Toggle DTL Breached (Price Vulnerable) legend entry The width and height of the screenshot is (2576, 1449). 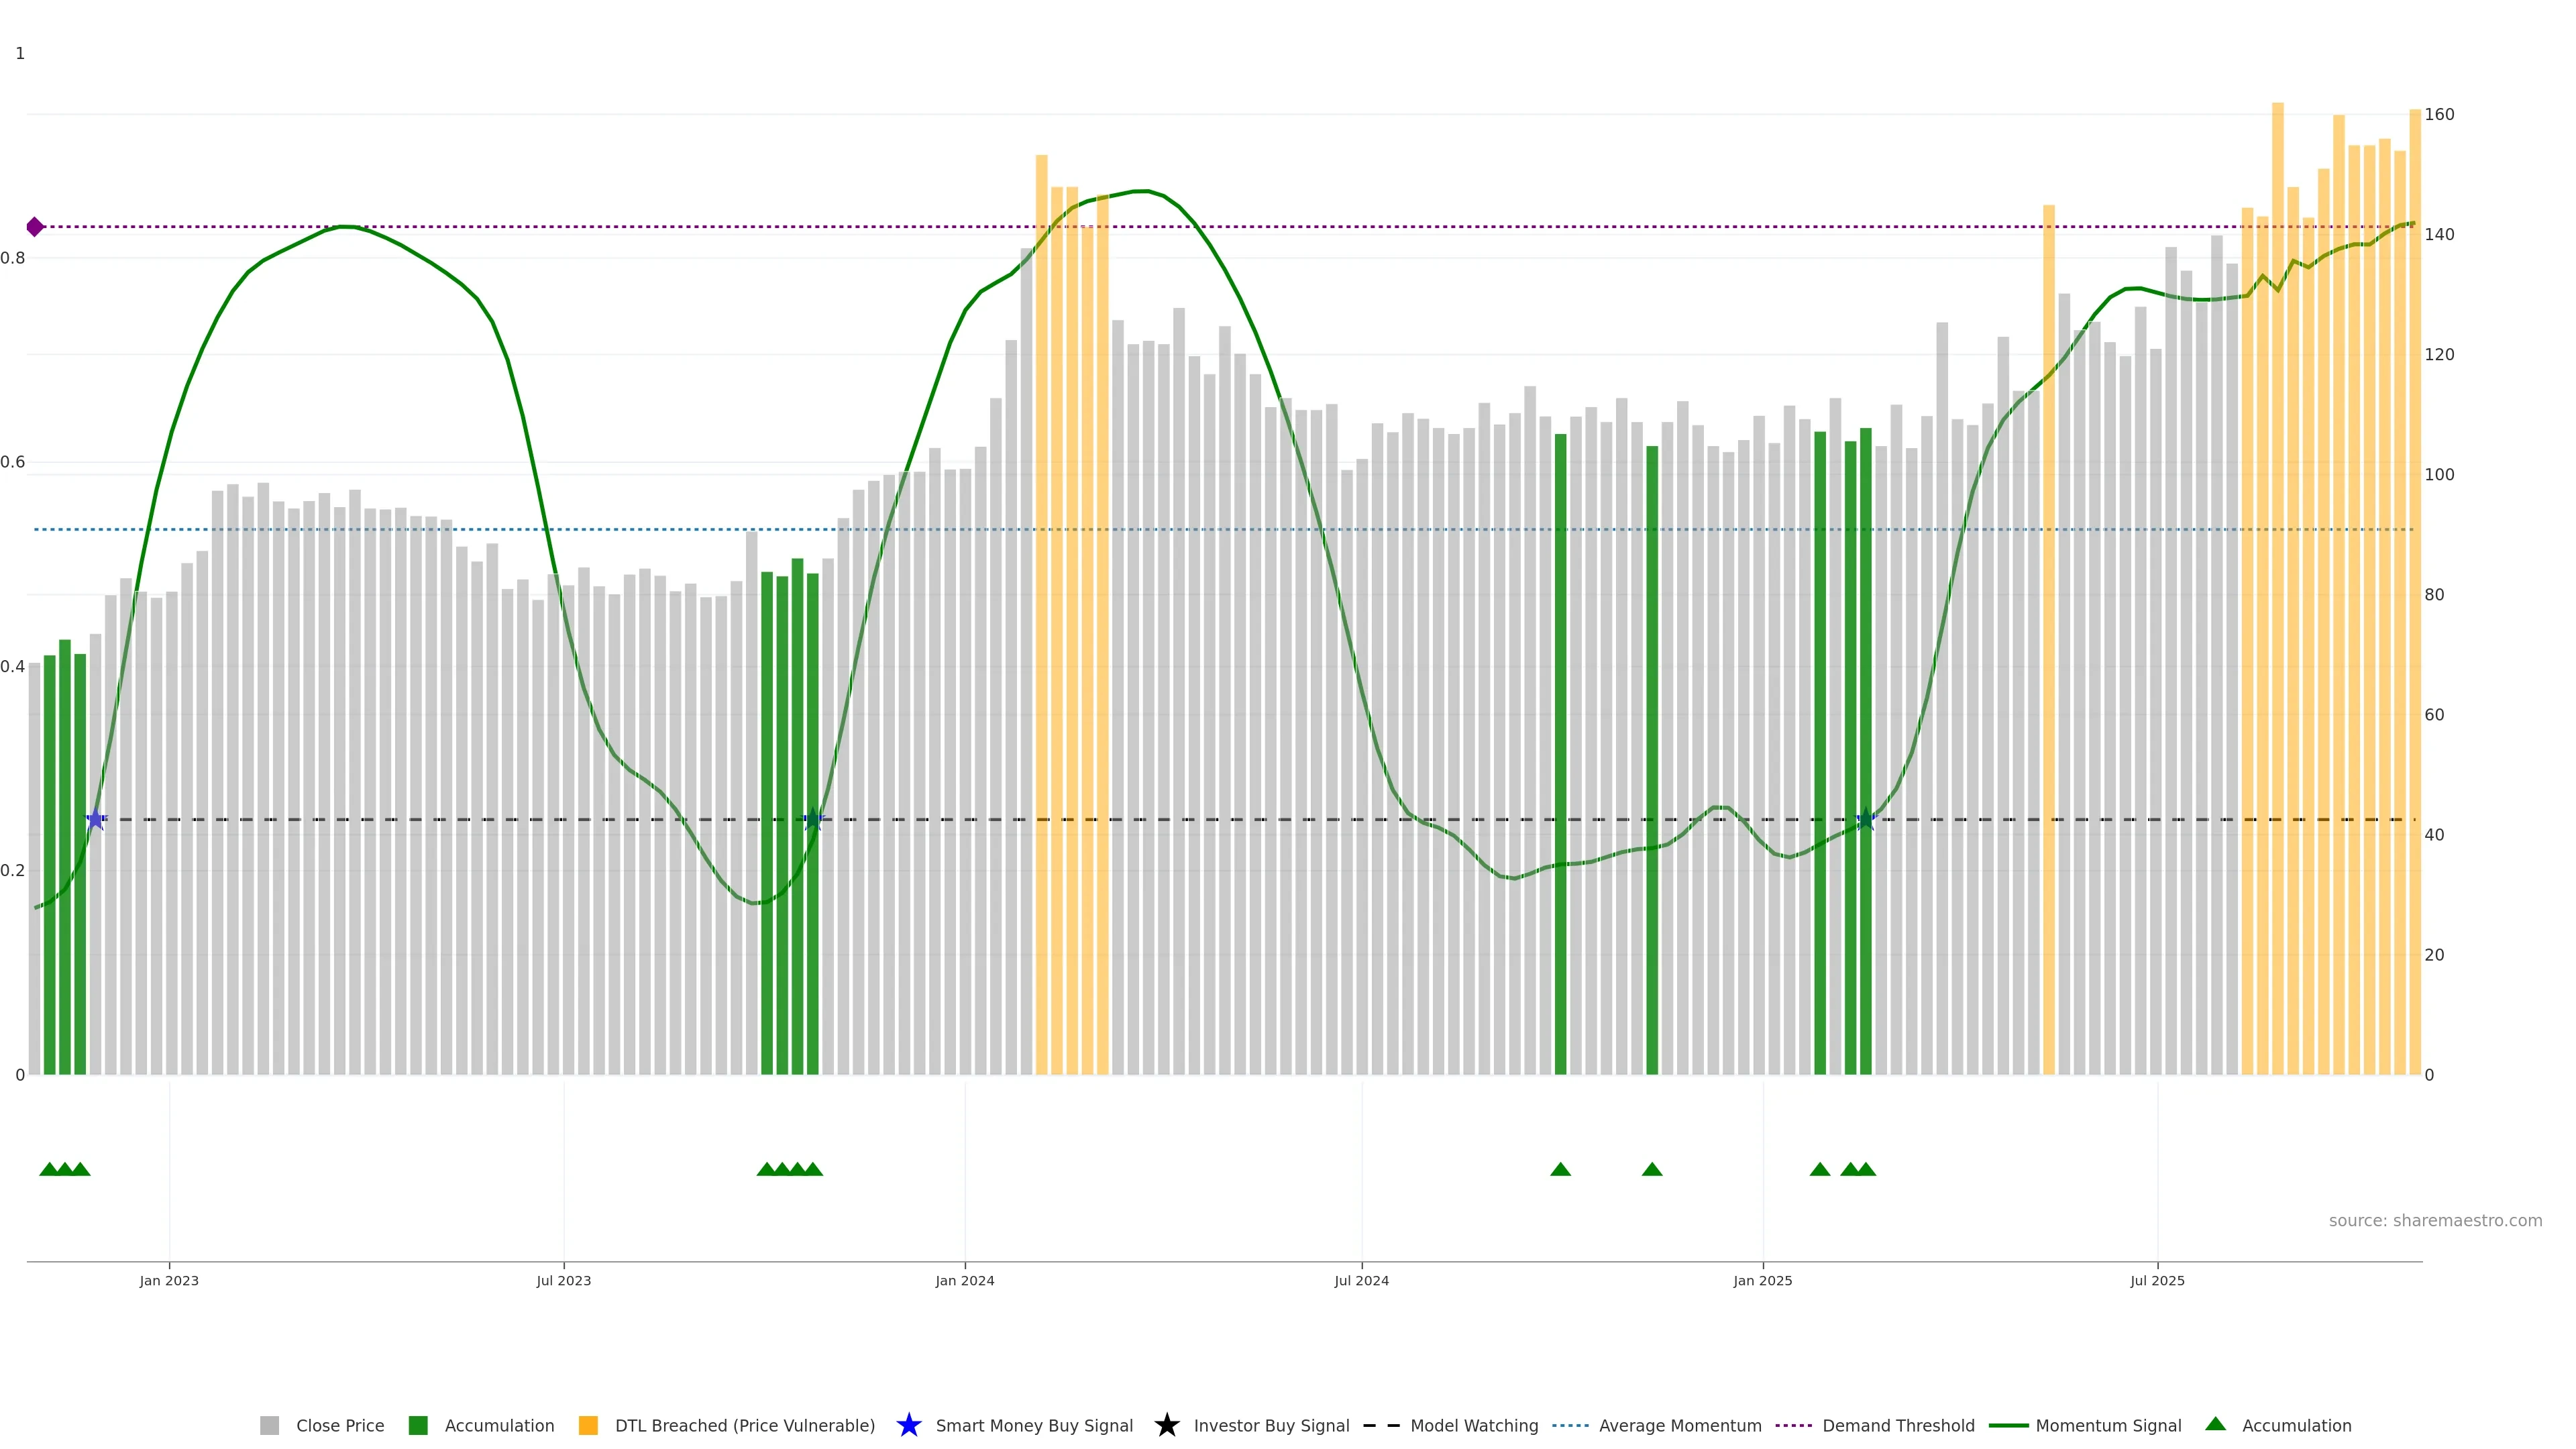[744, 1425]
